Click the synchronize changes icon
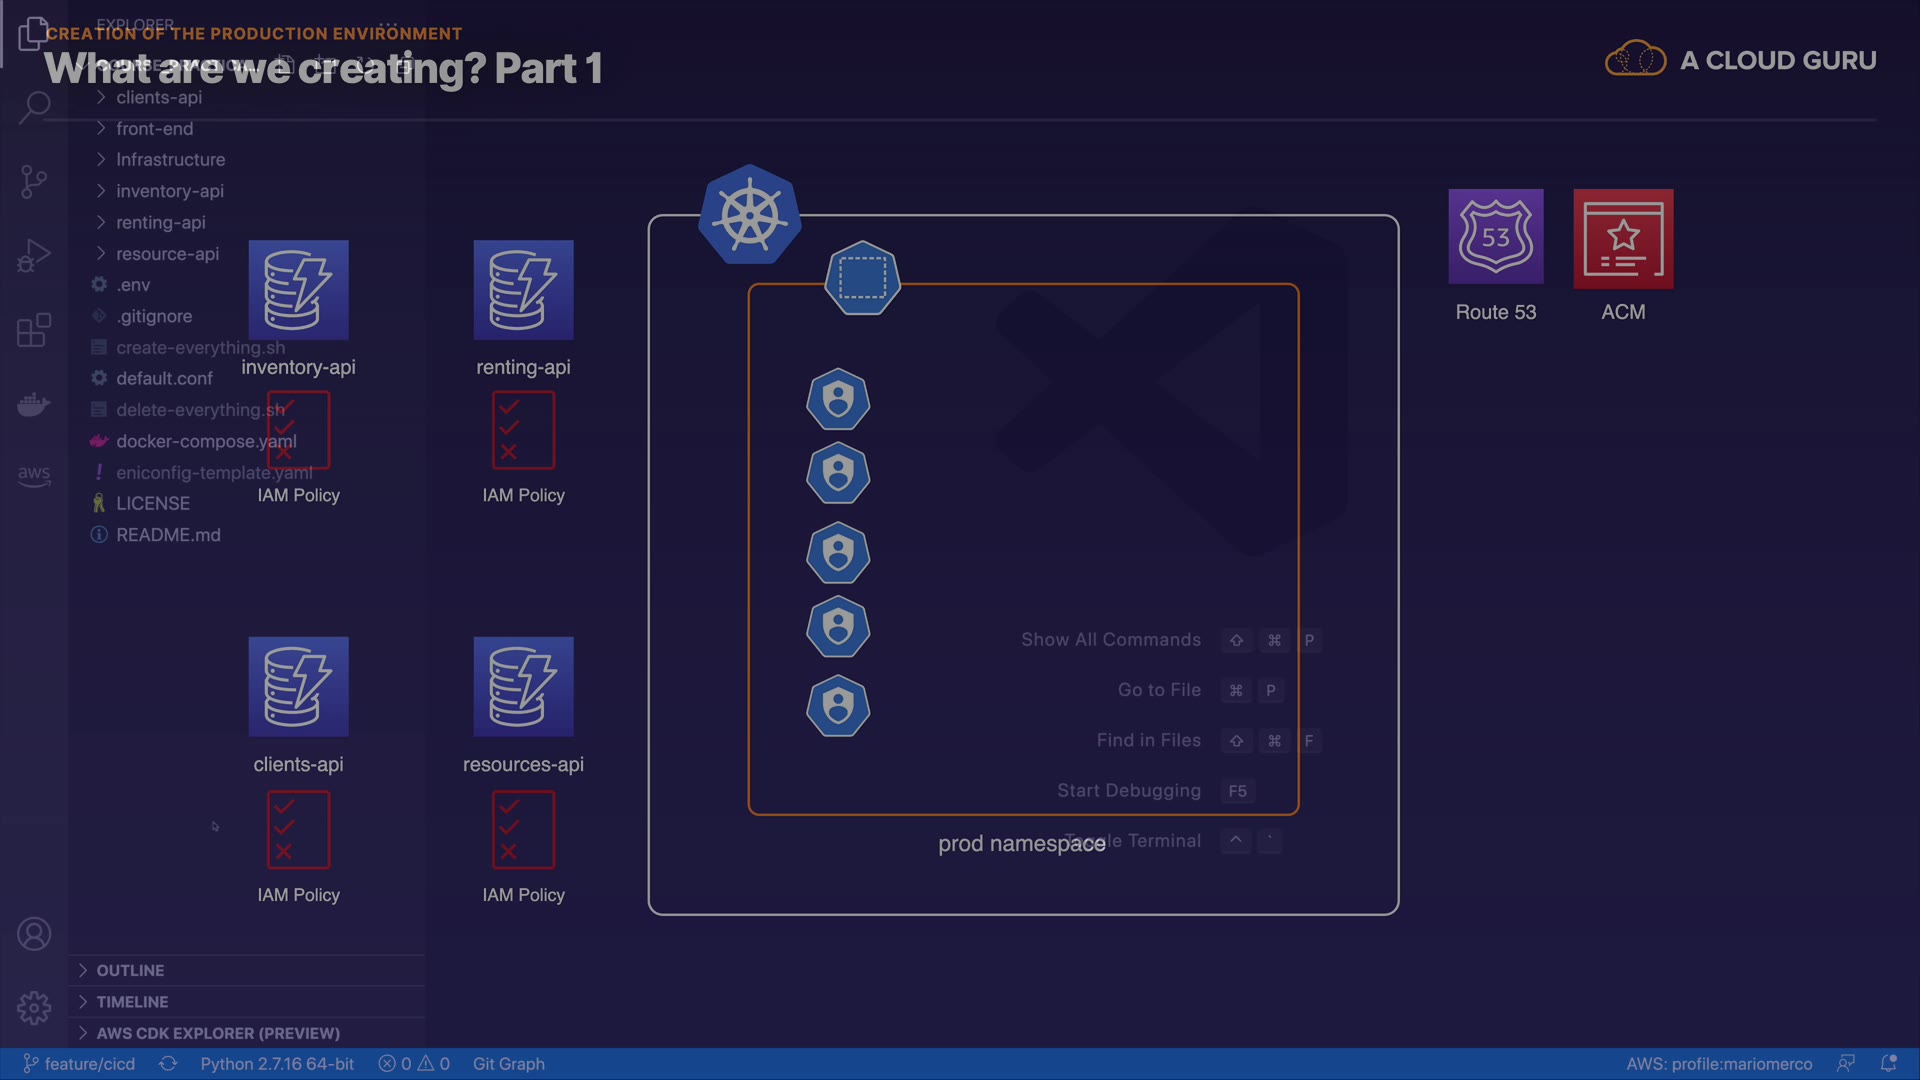1920x1080 pixels. pyautogui.click(x=168, y=1064)
